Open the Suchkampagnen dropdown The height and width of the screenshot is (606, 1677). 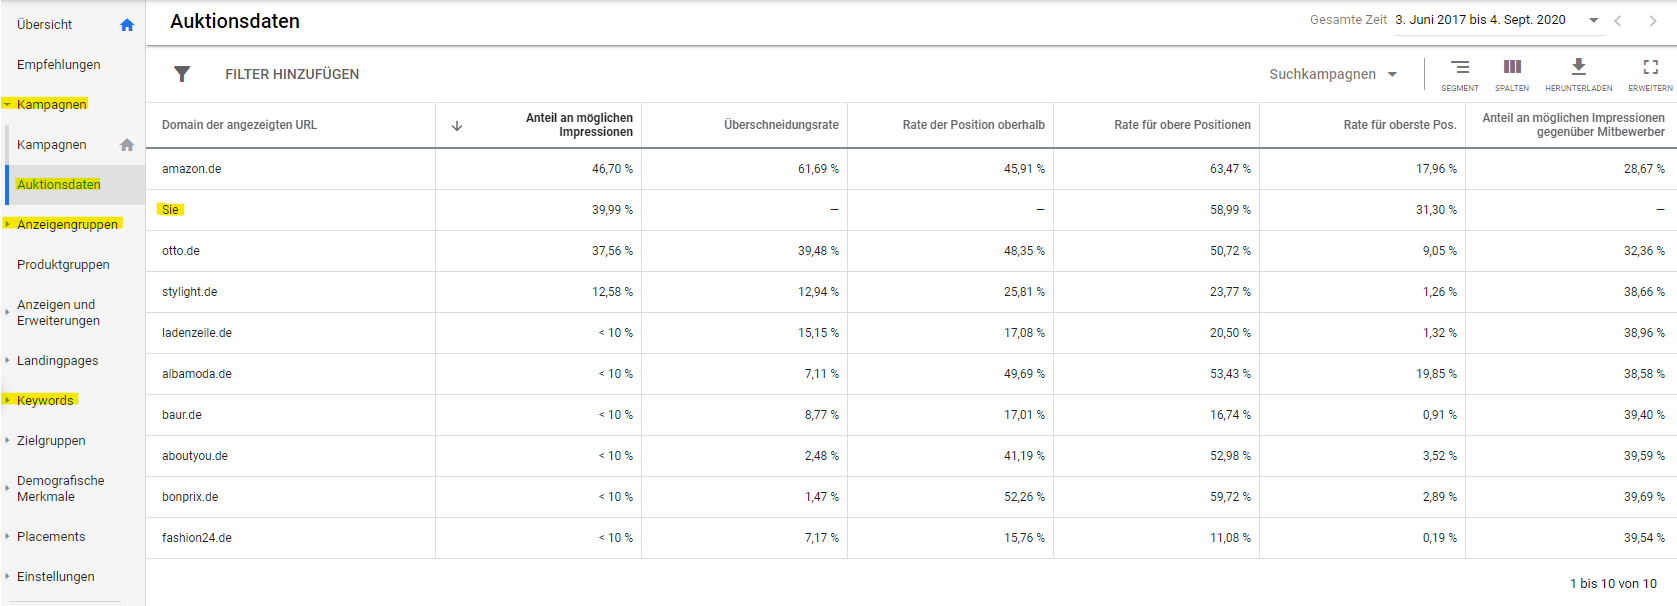click(1333, 74)
